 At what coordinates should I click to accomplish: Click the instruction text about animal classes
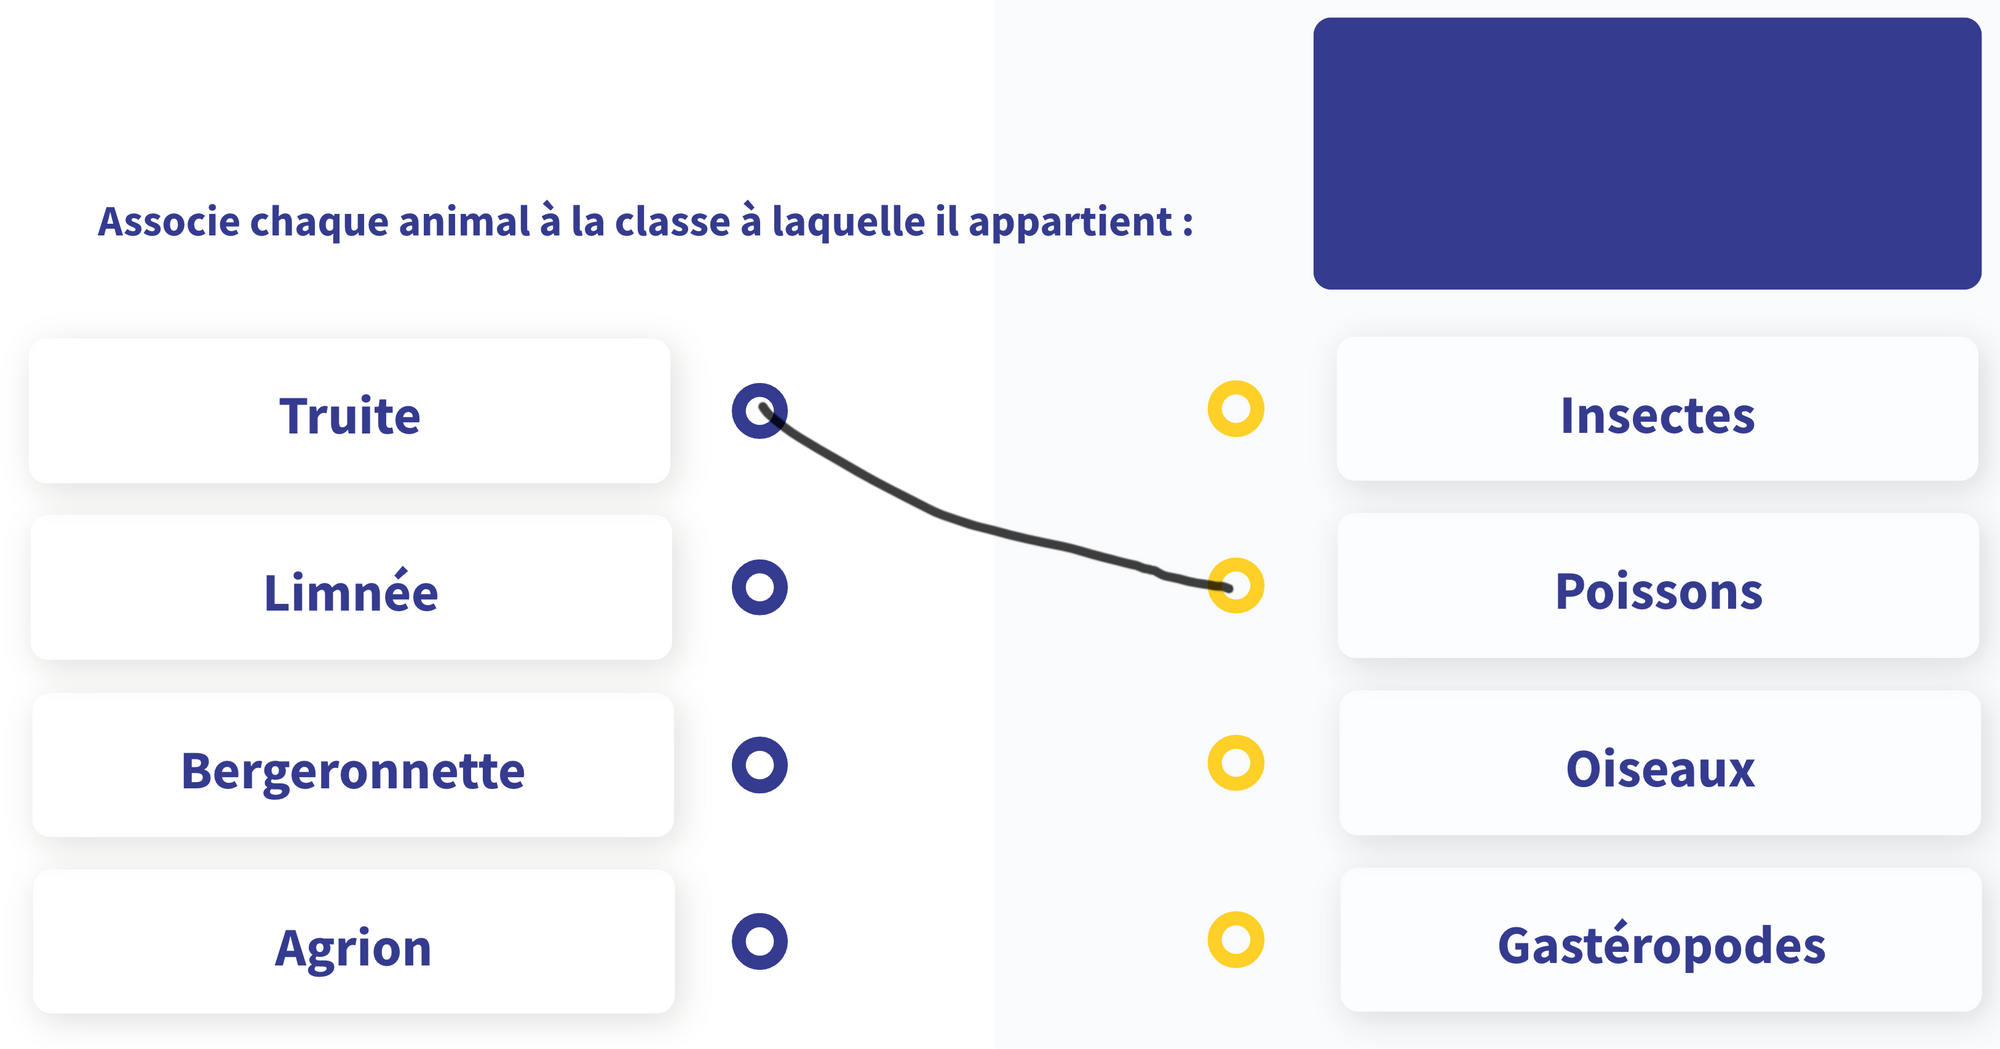[646, 222]
